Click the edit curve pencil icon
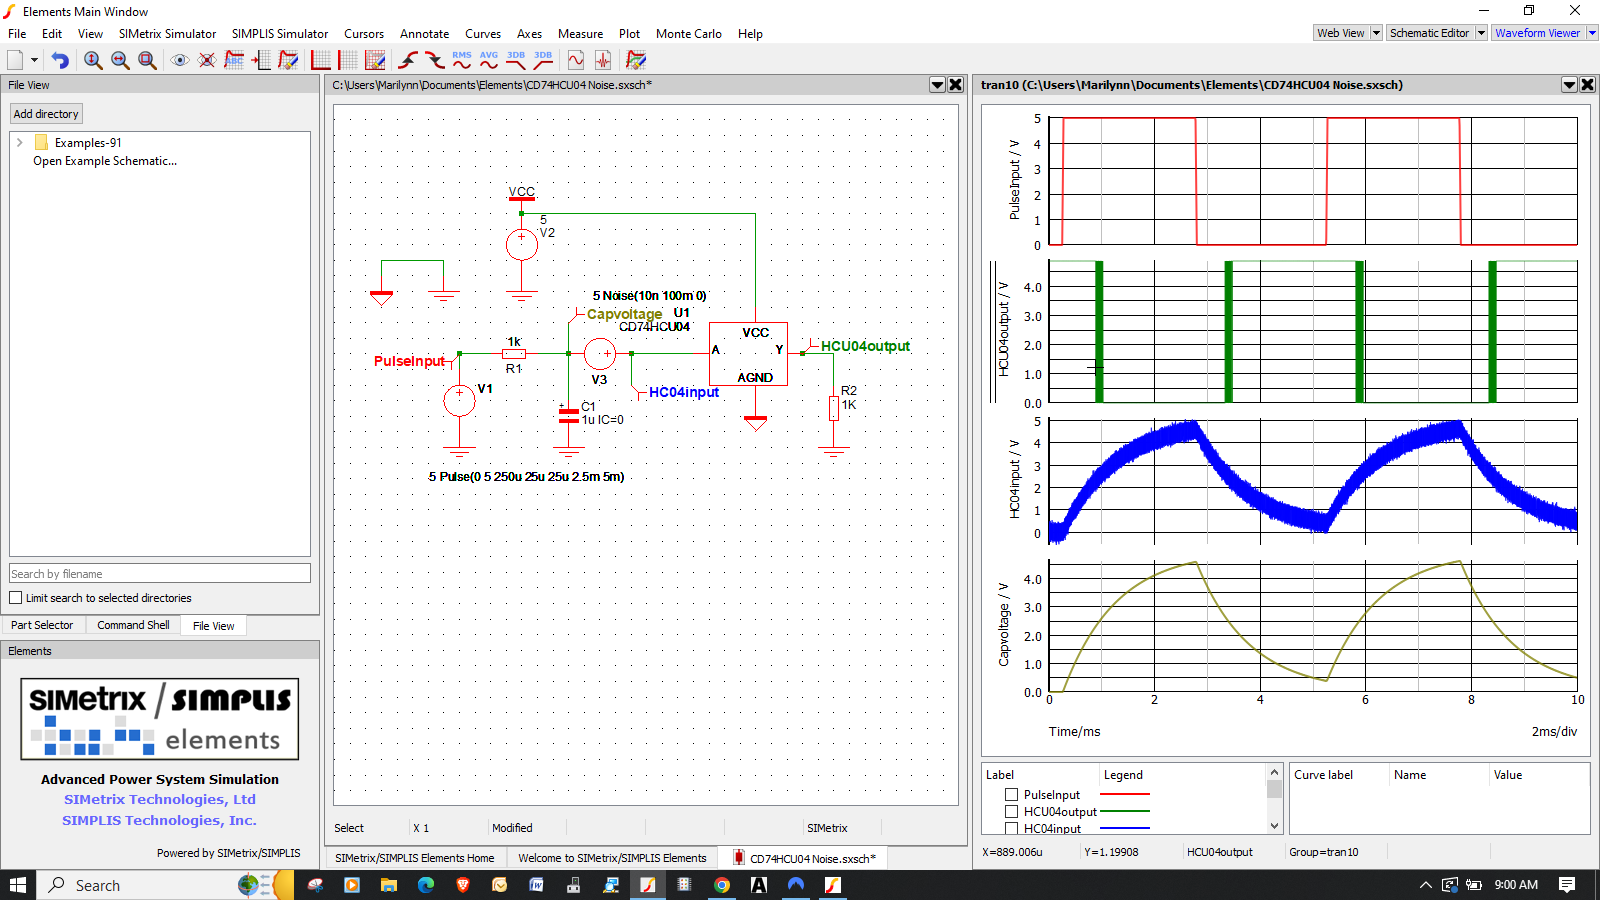Screen dimensions: 1600x900 pos(288,60)
